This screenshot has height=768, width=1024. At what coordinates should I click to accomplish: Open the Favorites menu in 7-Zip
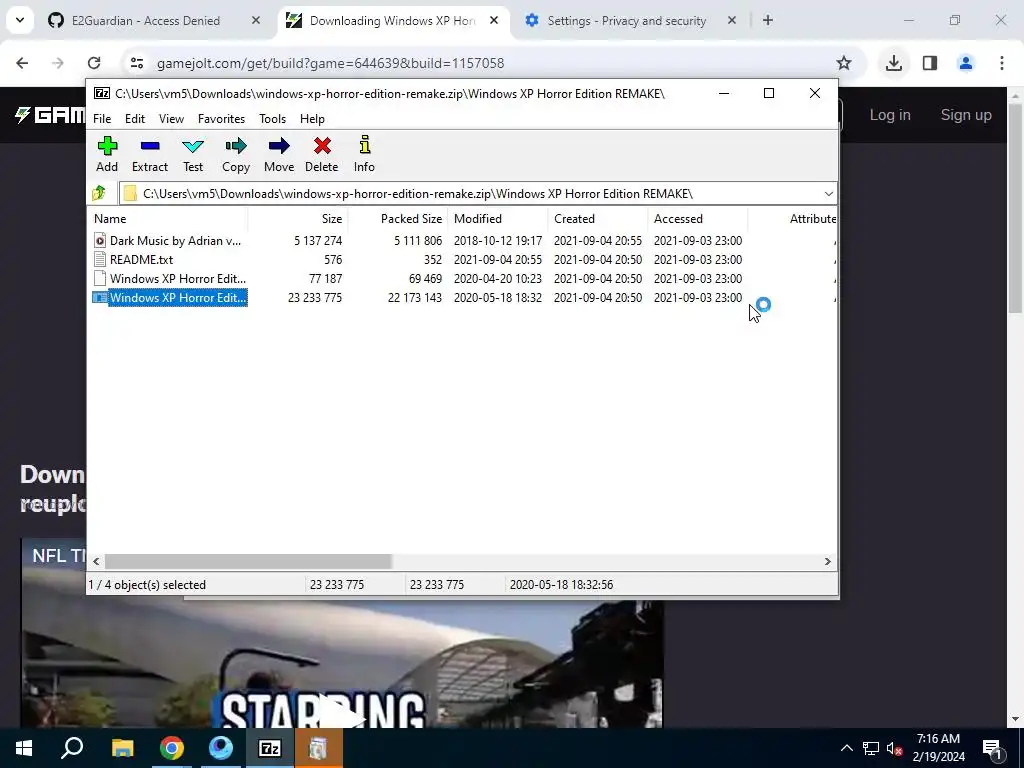coord(221,119)
